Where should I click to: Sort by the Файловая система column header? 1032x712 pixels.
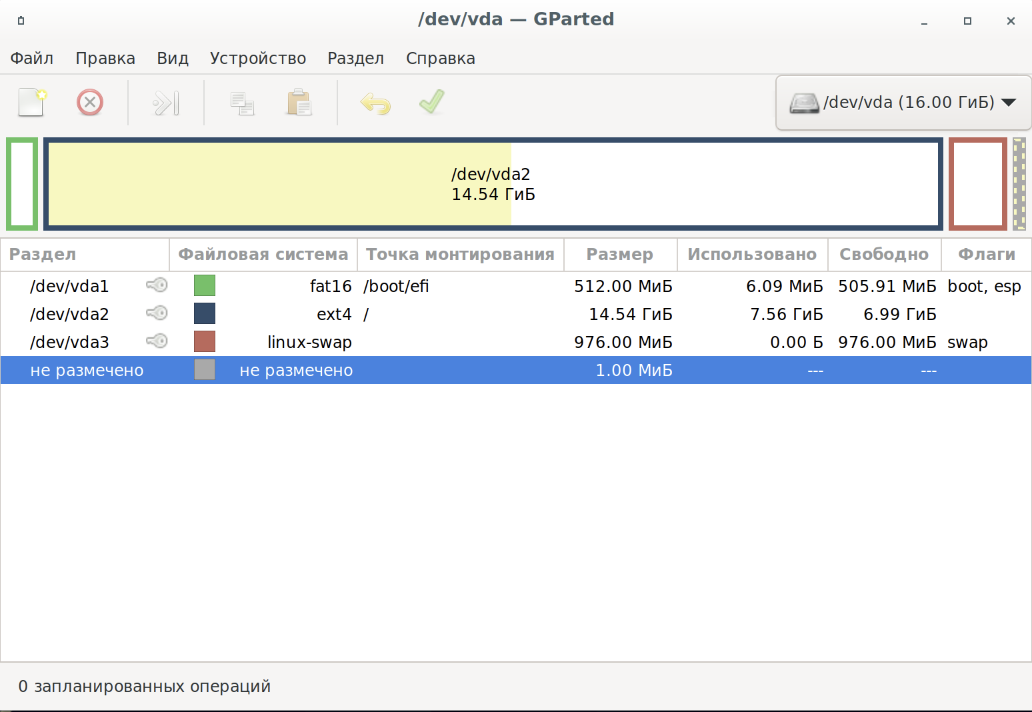tap(263, 255)
